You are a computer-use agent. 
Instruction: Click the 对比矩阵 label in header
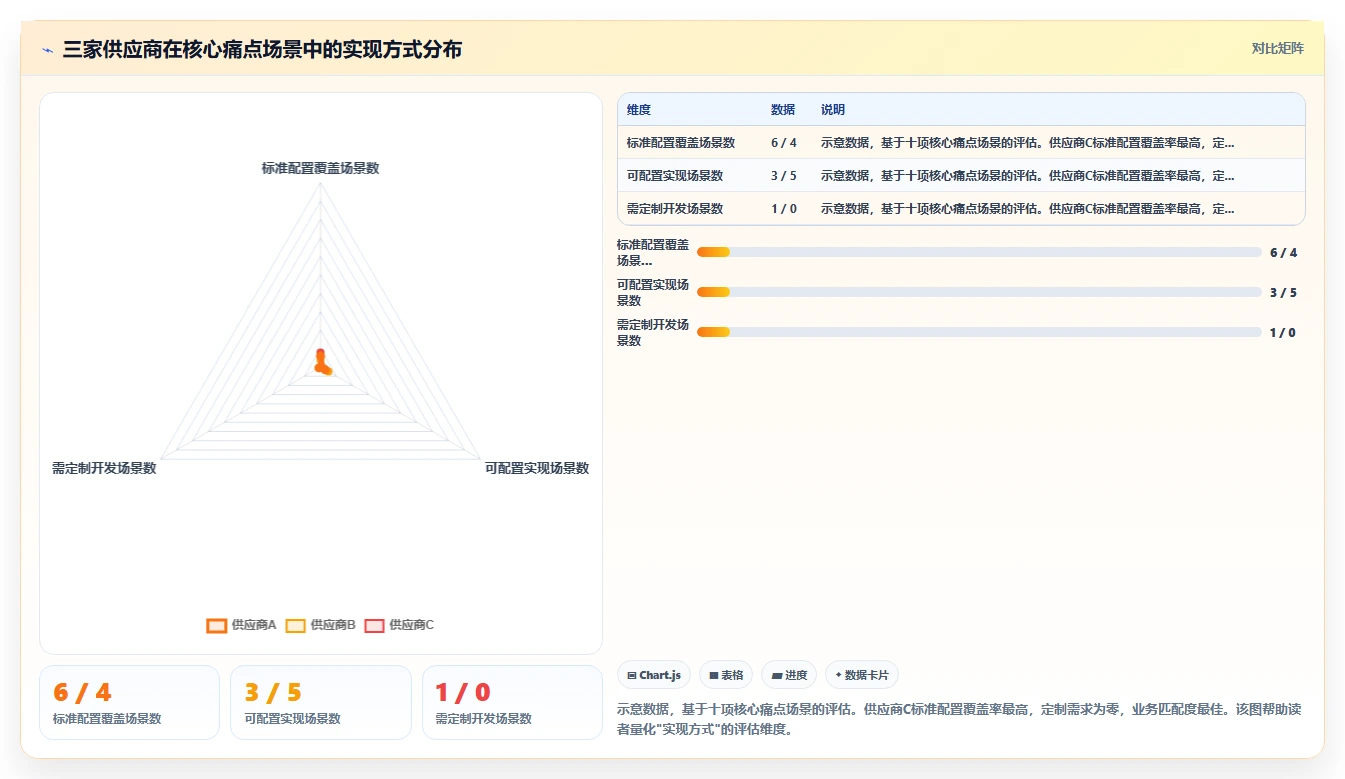(1277, 48)
